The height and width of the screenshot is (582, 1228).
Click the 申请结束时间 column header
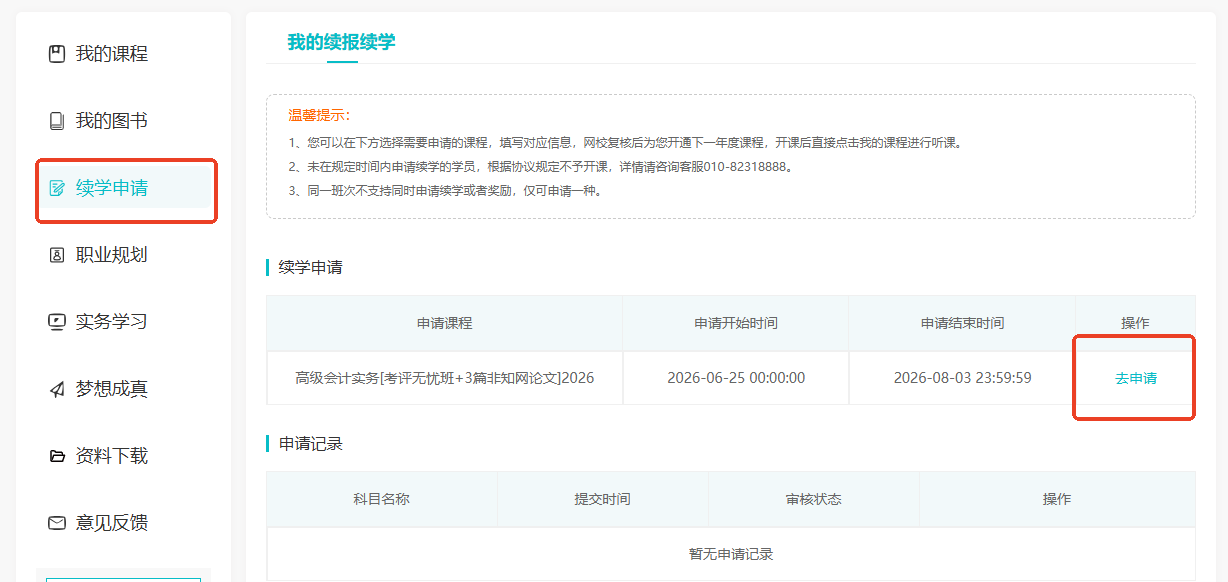pyautogui.click(x=962, y=323)
